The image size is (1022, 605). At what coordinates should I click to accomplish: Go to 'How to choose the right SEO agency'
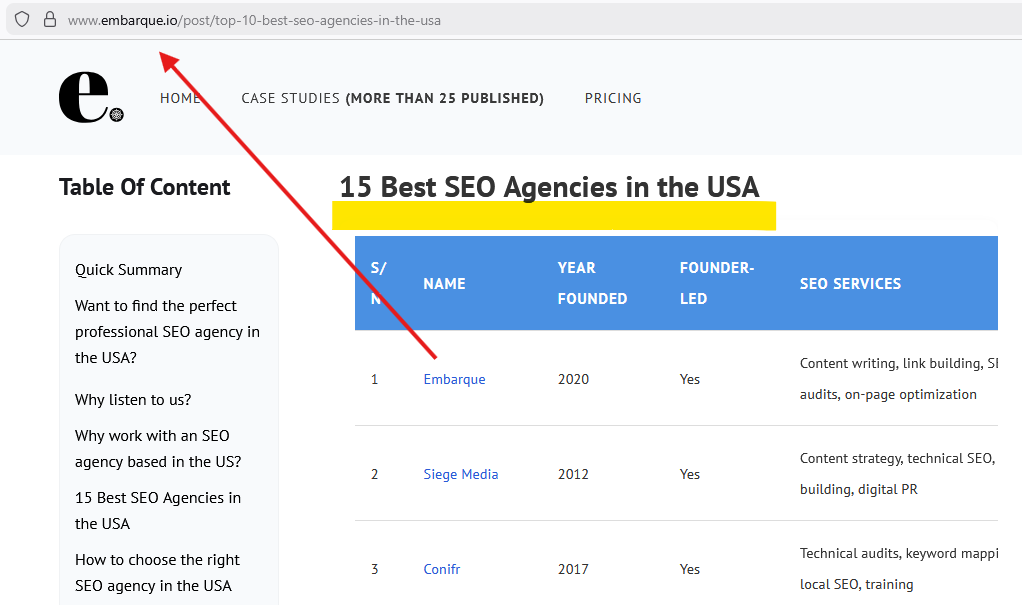point(157,572)
